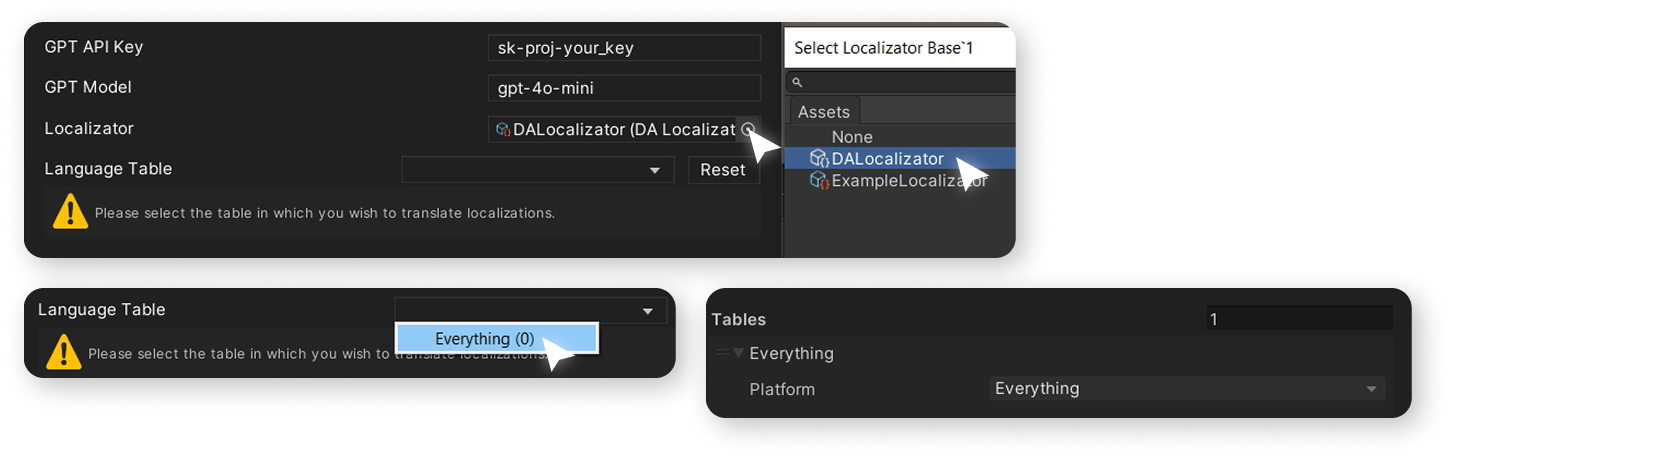Open Language Table dropdown beside Reset button
Image resolution: width=1653 pixels, height=456 pixels.
pos(538,170)
